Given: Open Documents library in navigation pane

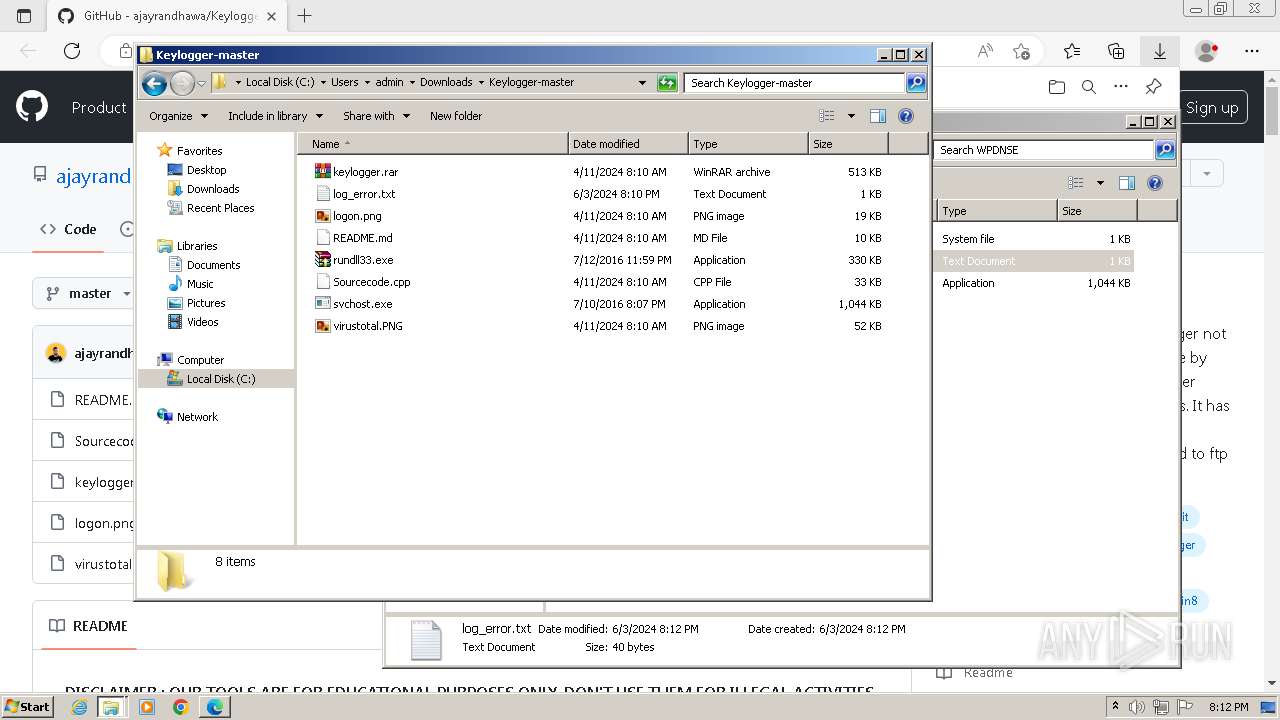Looking at the screenshot, I should 213,265.
